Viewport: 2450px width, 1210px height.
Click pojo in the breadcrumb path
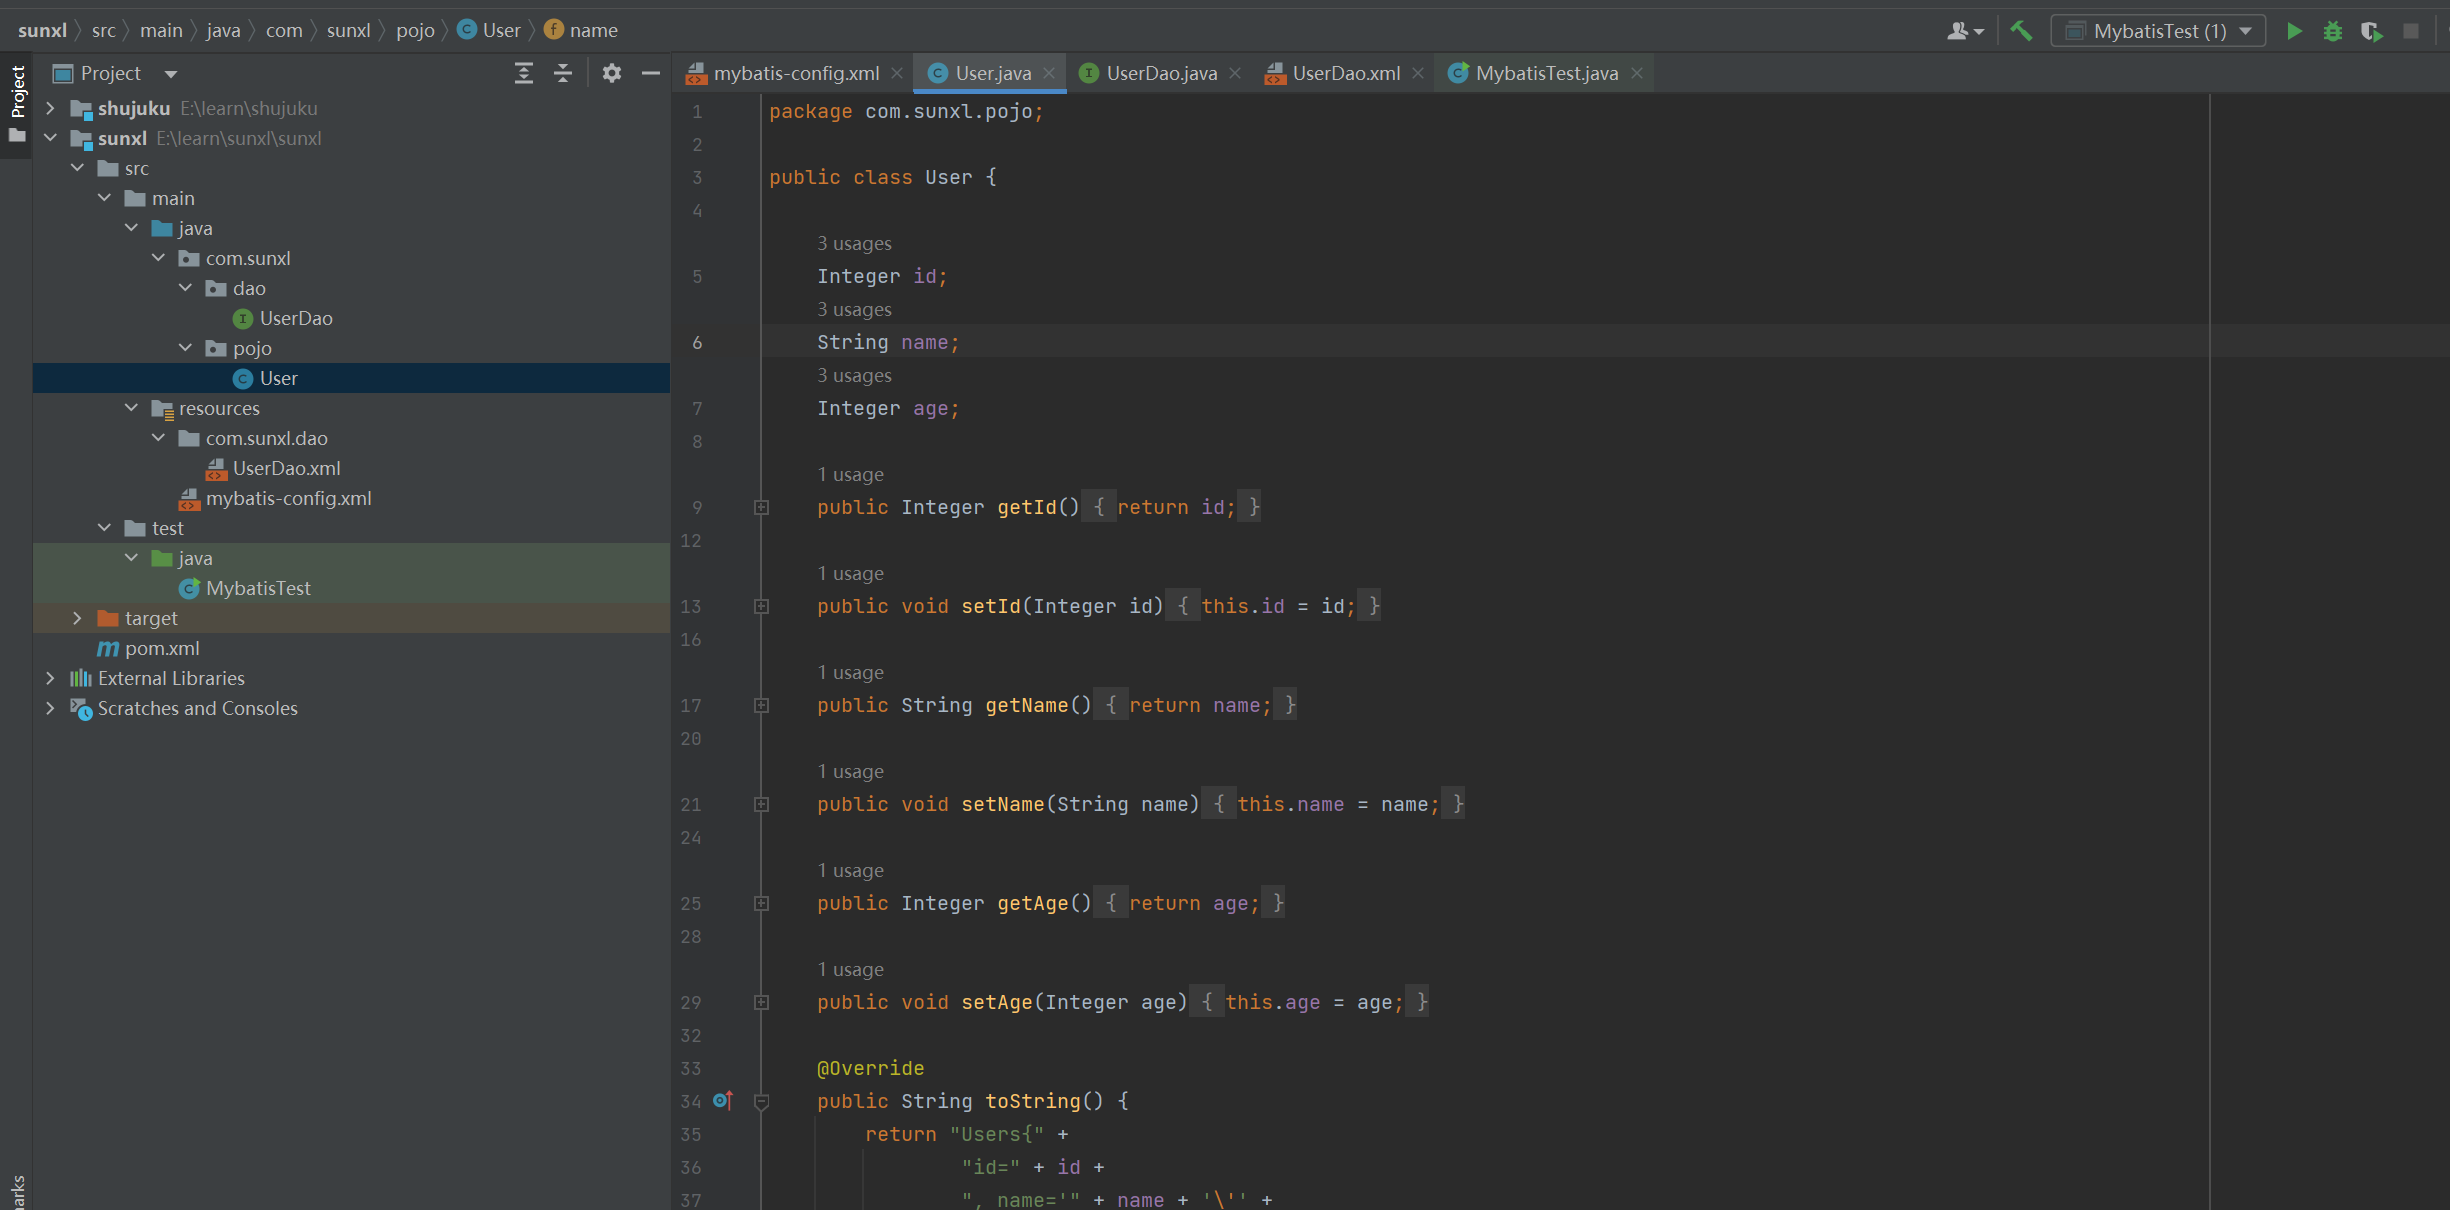coord(415,30)
